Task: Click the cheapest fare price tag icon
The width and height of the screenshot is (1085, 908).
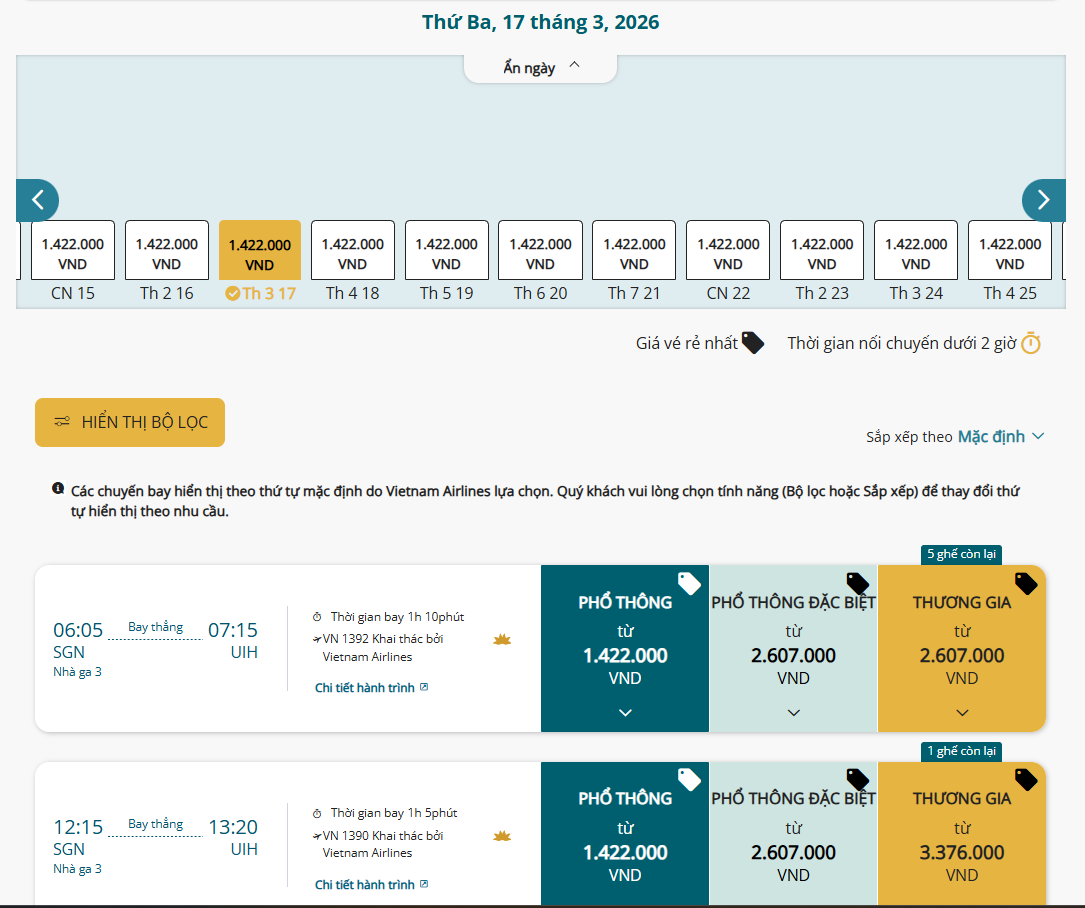Action: click(753, 344)
